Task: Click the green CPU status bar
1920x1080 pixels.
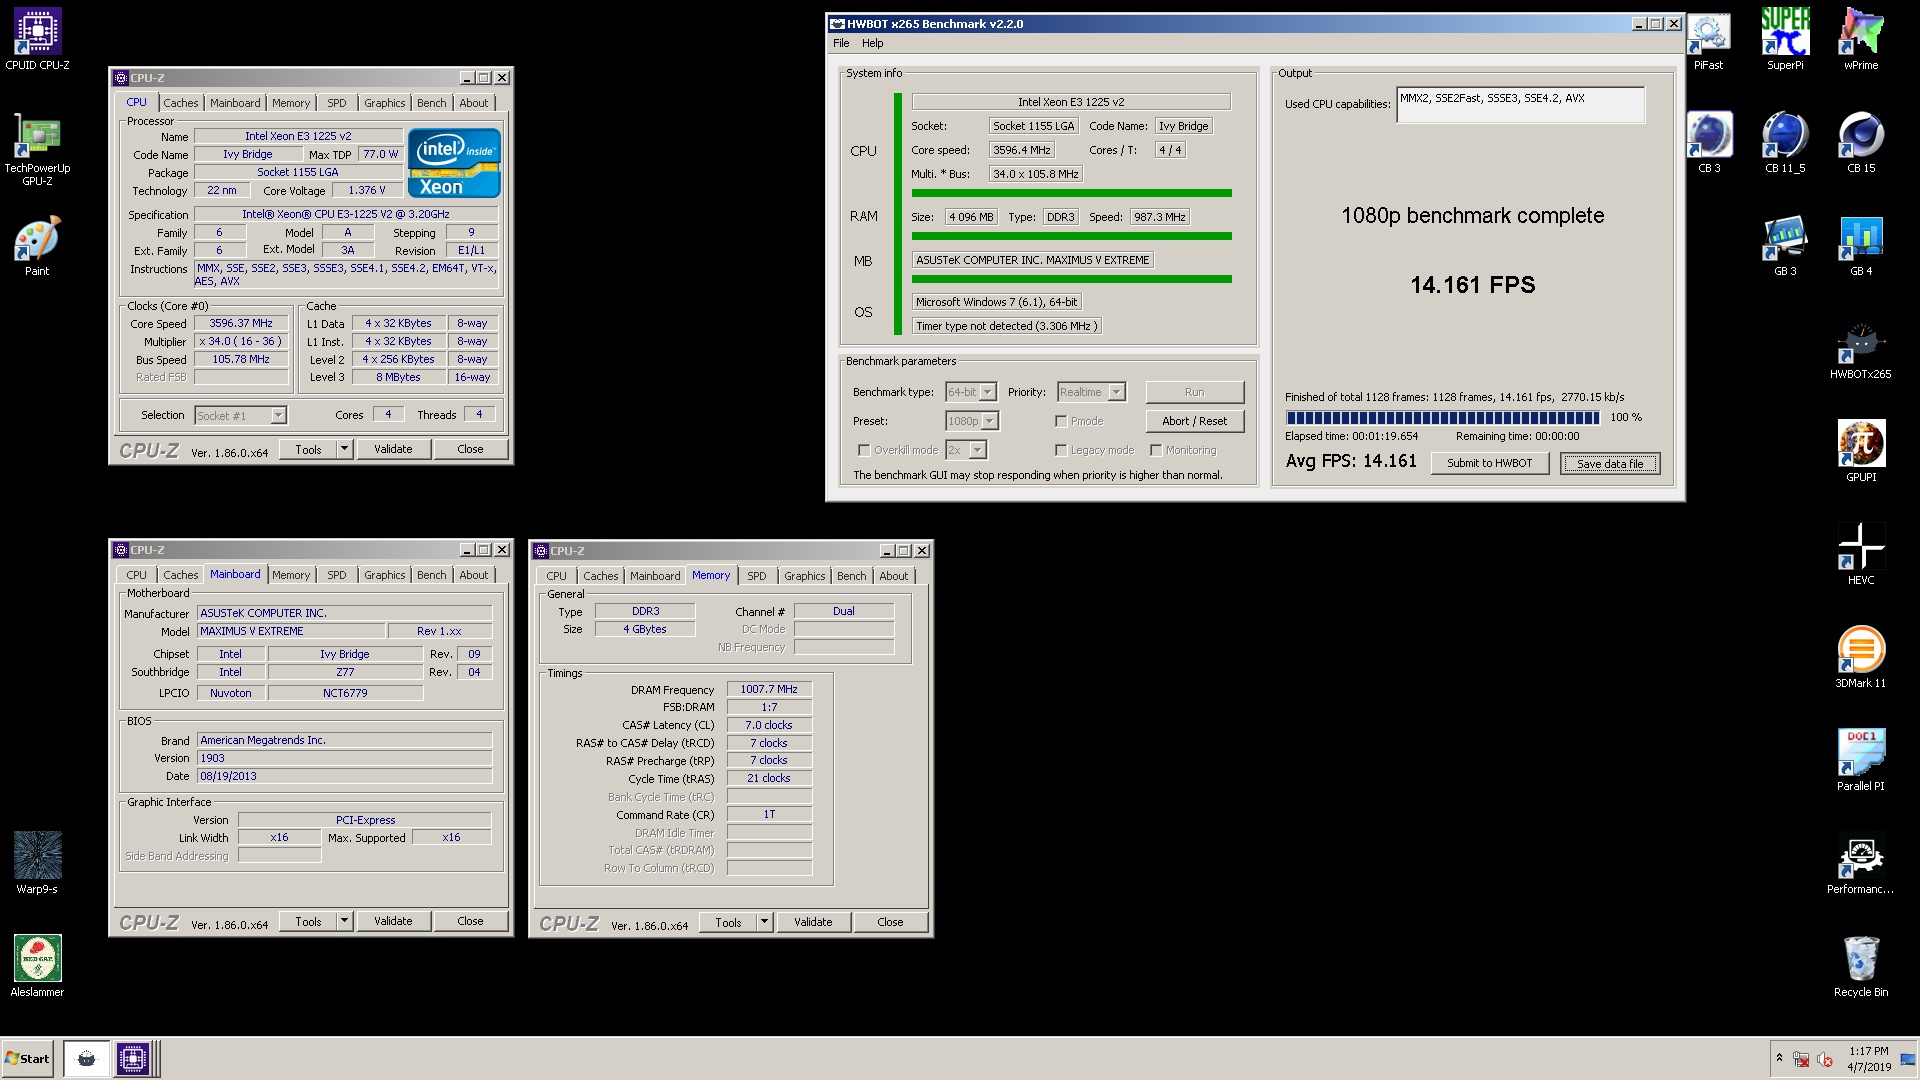Action: click(1071, 193)
